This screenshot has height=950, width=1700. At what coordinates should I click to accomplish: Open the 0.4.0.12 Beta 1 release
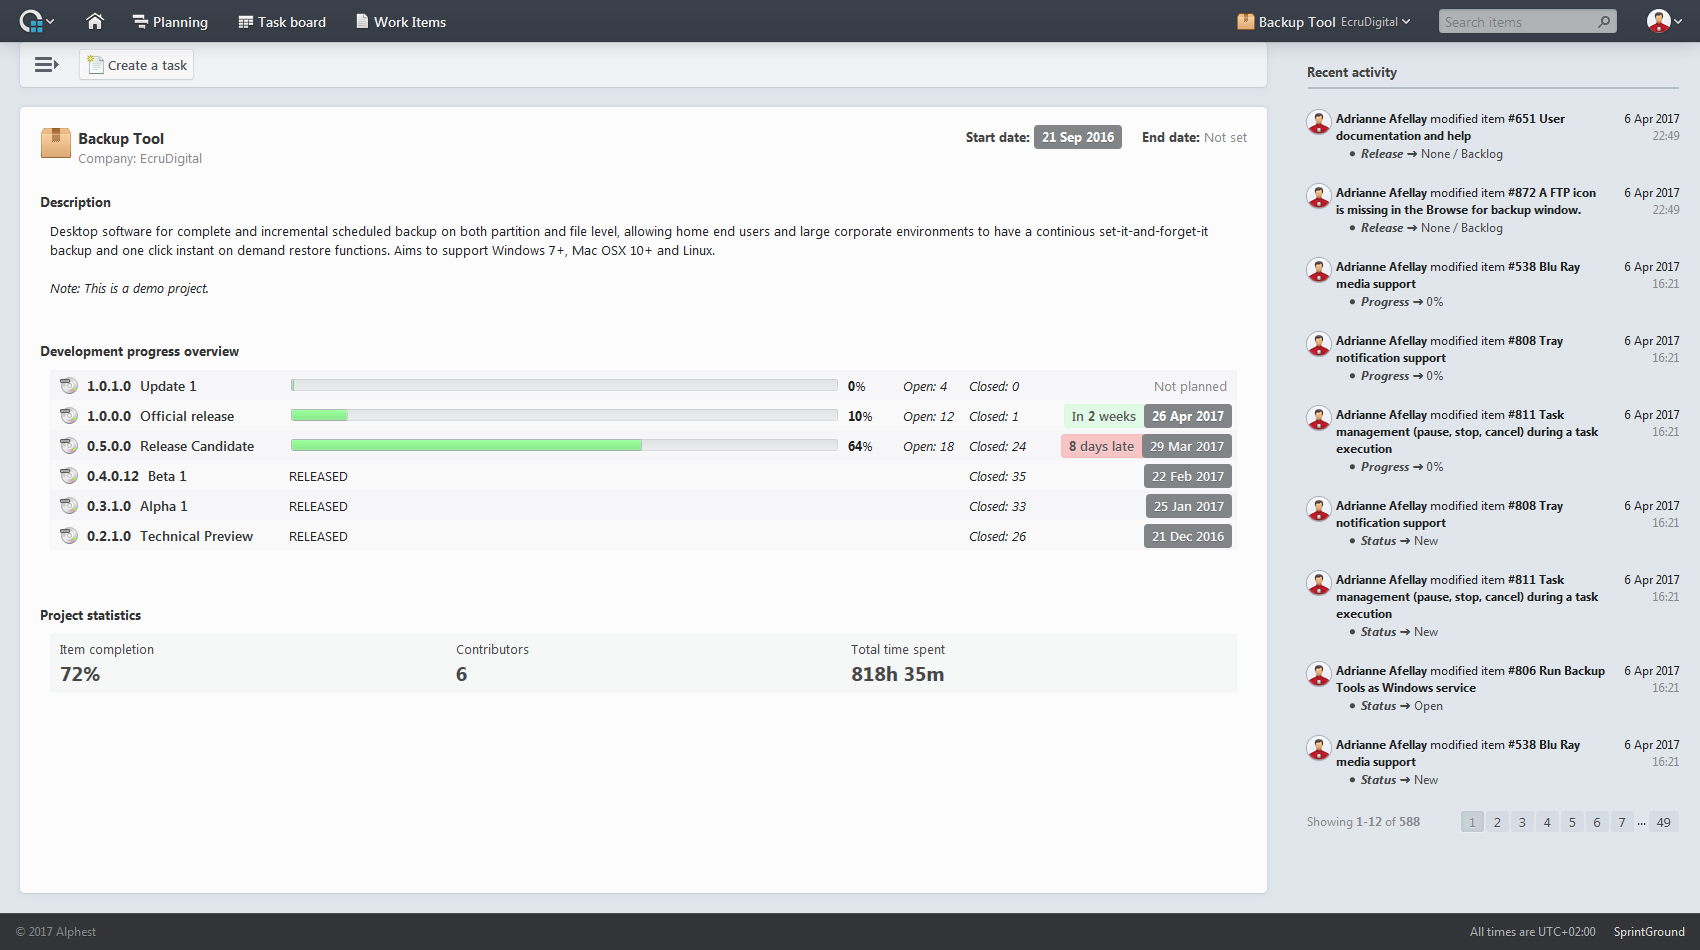(x=137, y=476)
